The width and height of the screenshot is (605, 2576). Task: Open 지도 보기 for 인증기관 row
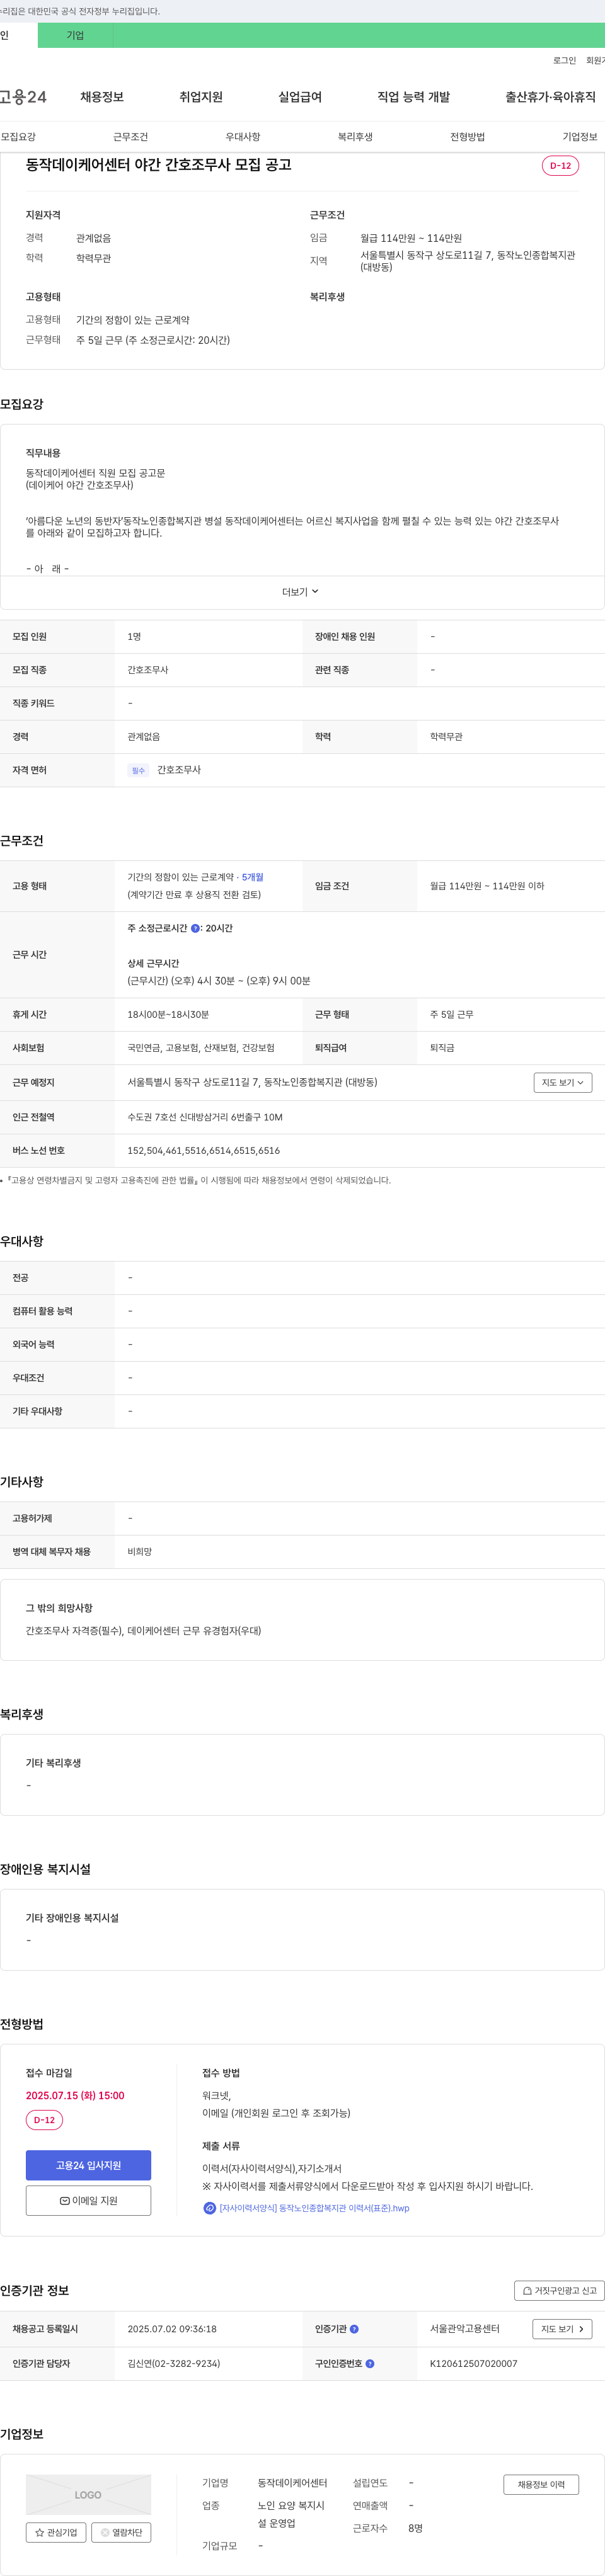[x=562, y=2329]
